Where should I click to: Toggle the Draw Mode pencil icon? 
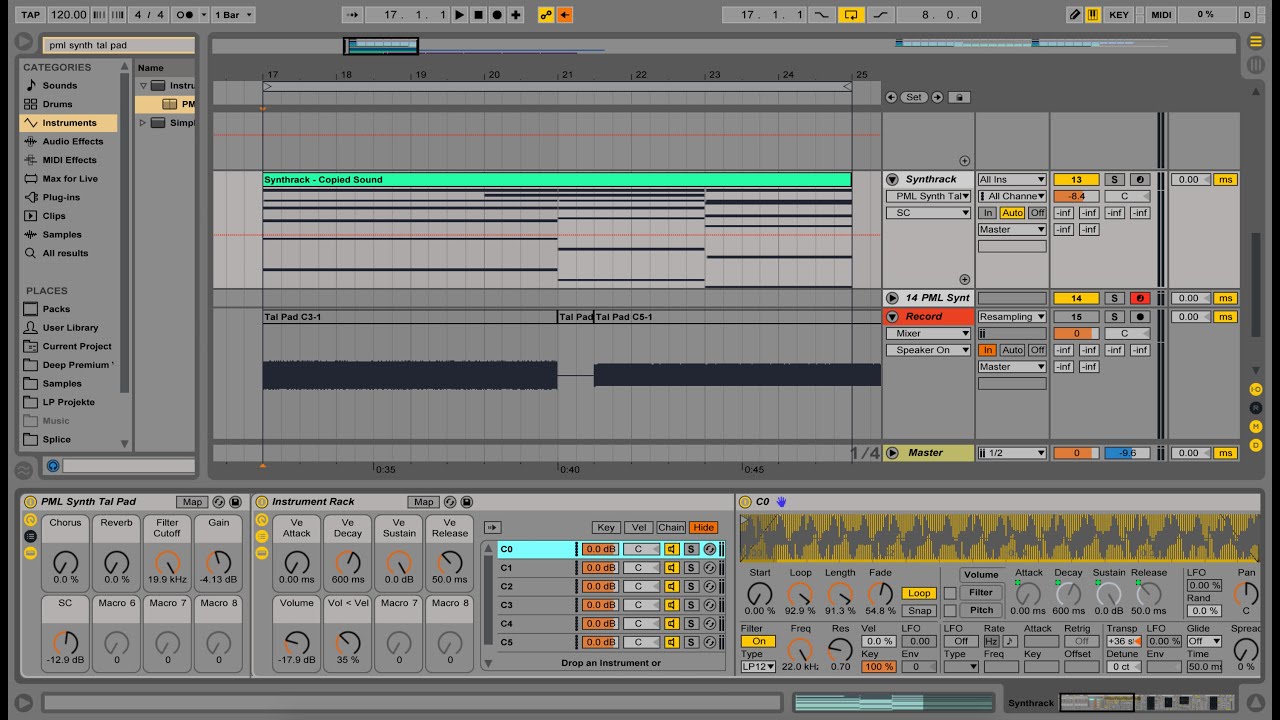[1075, 15]
